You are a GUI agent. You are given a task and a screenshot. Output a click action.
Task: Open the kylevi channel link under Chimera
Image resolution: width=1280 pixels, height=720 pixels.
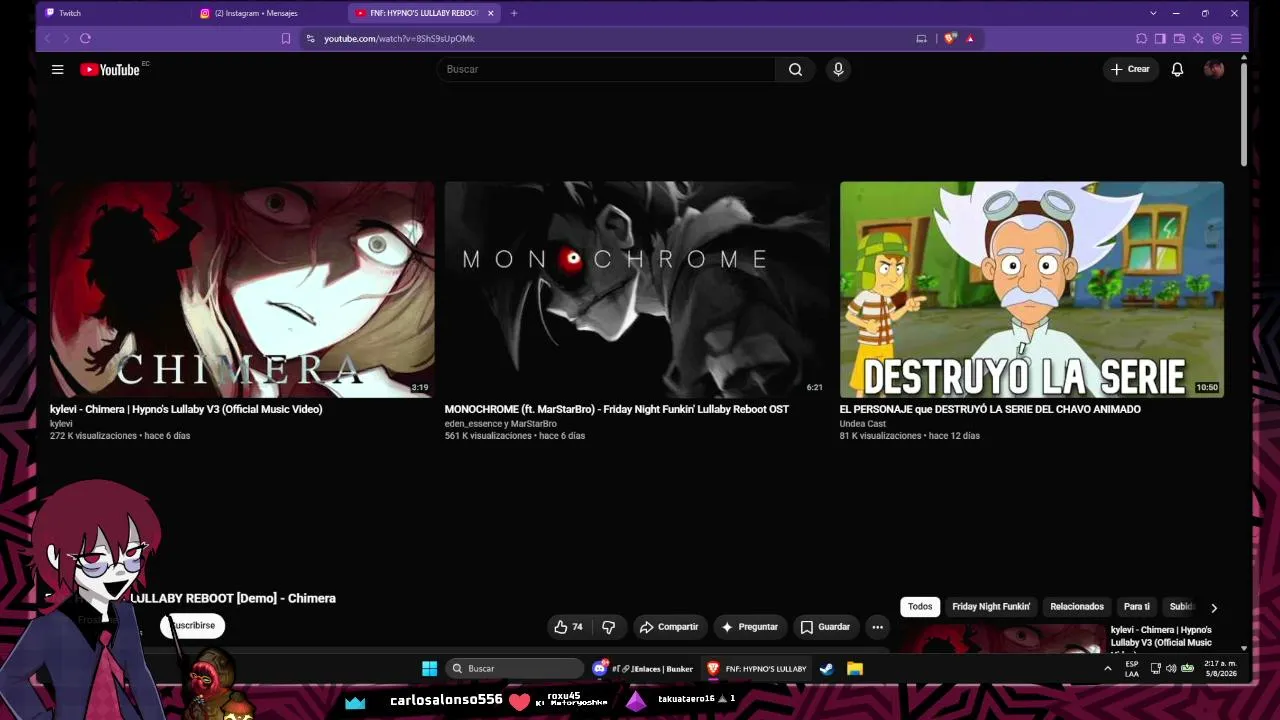pyautogui.click(x=61, y=424)
